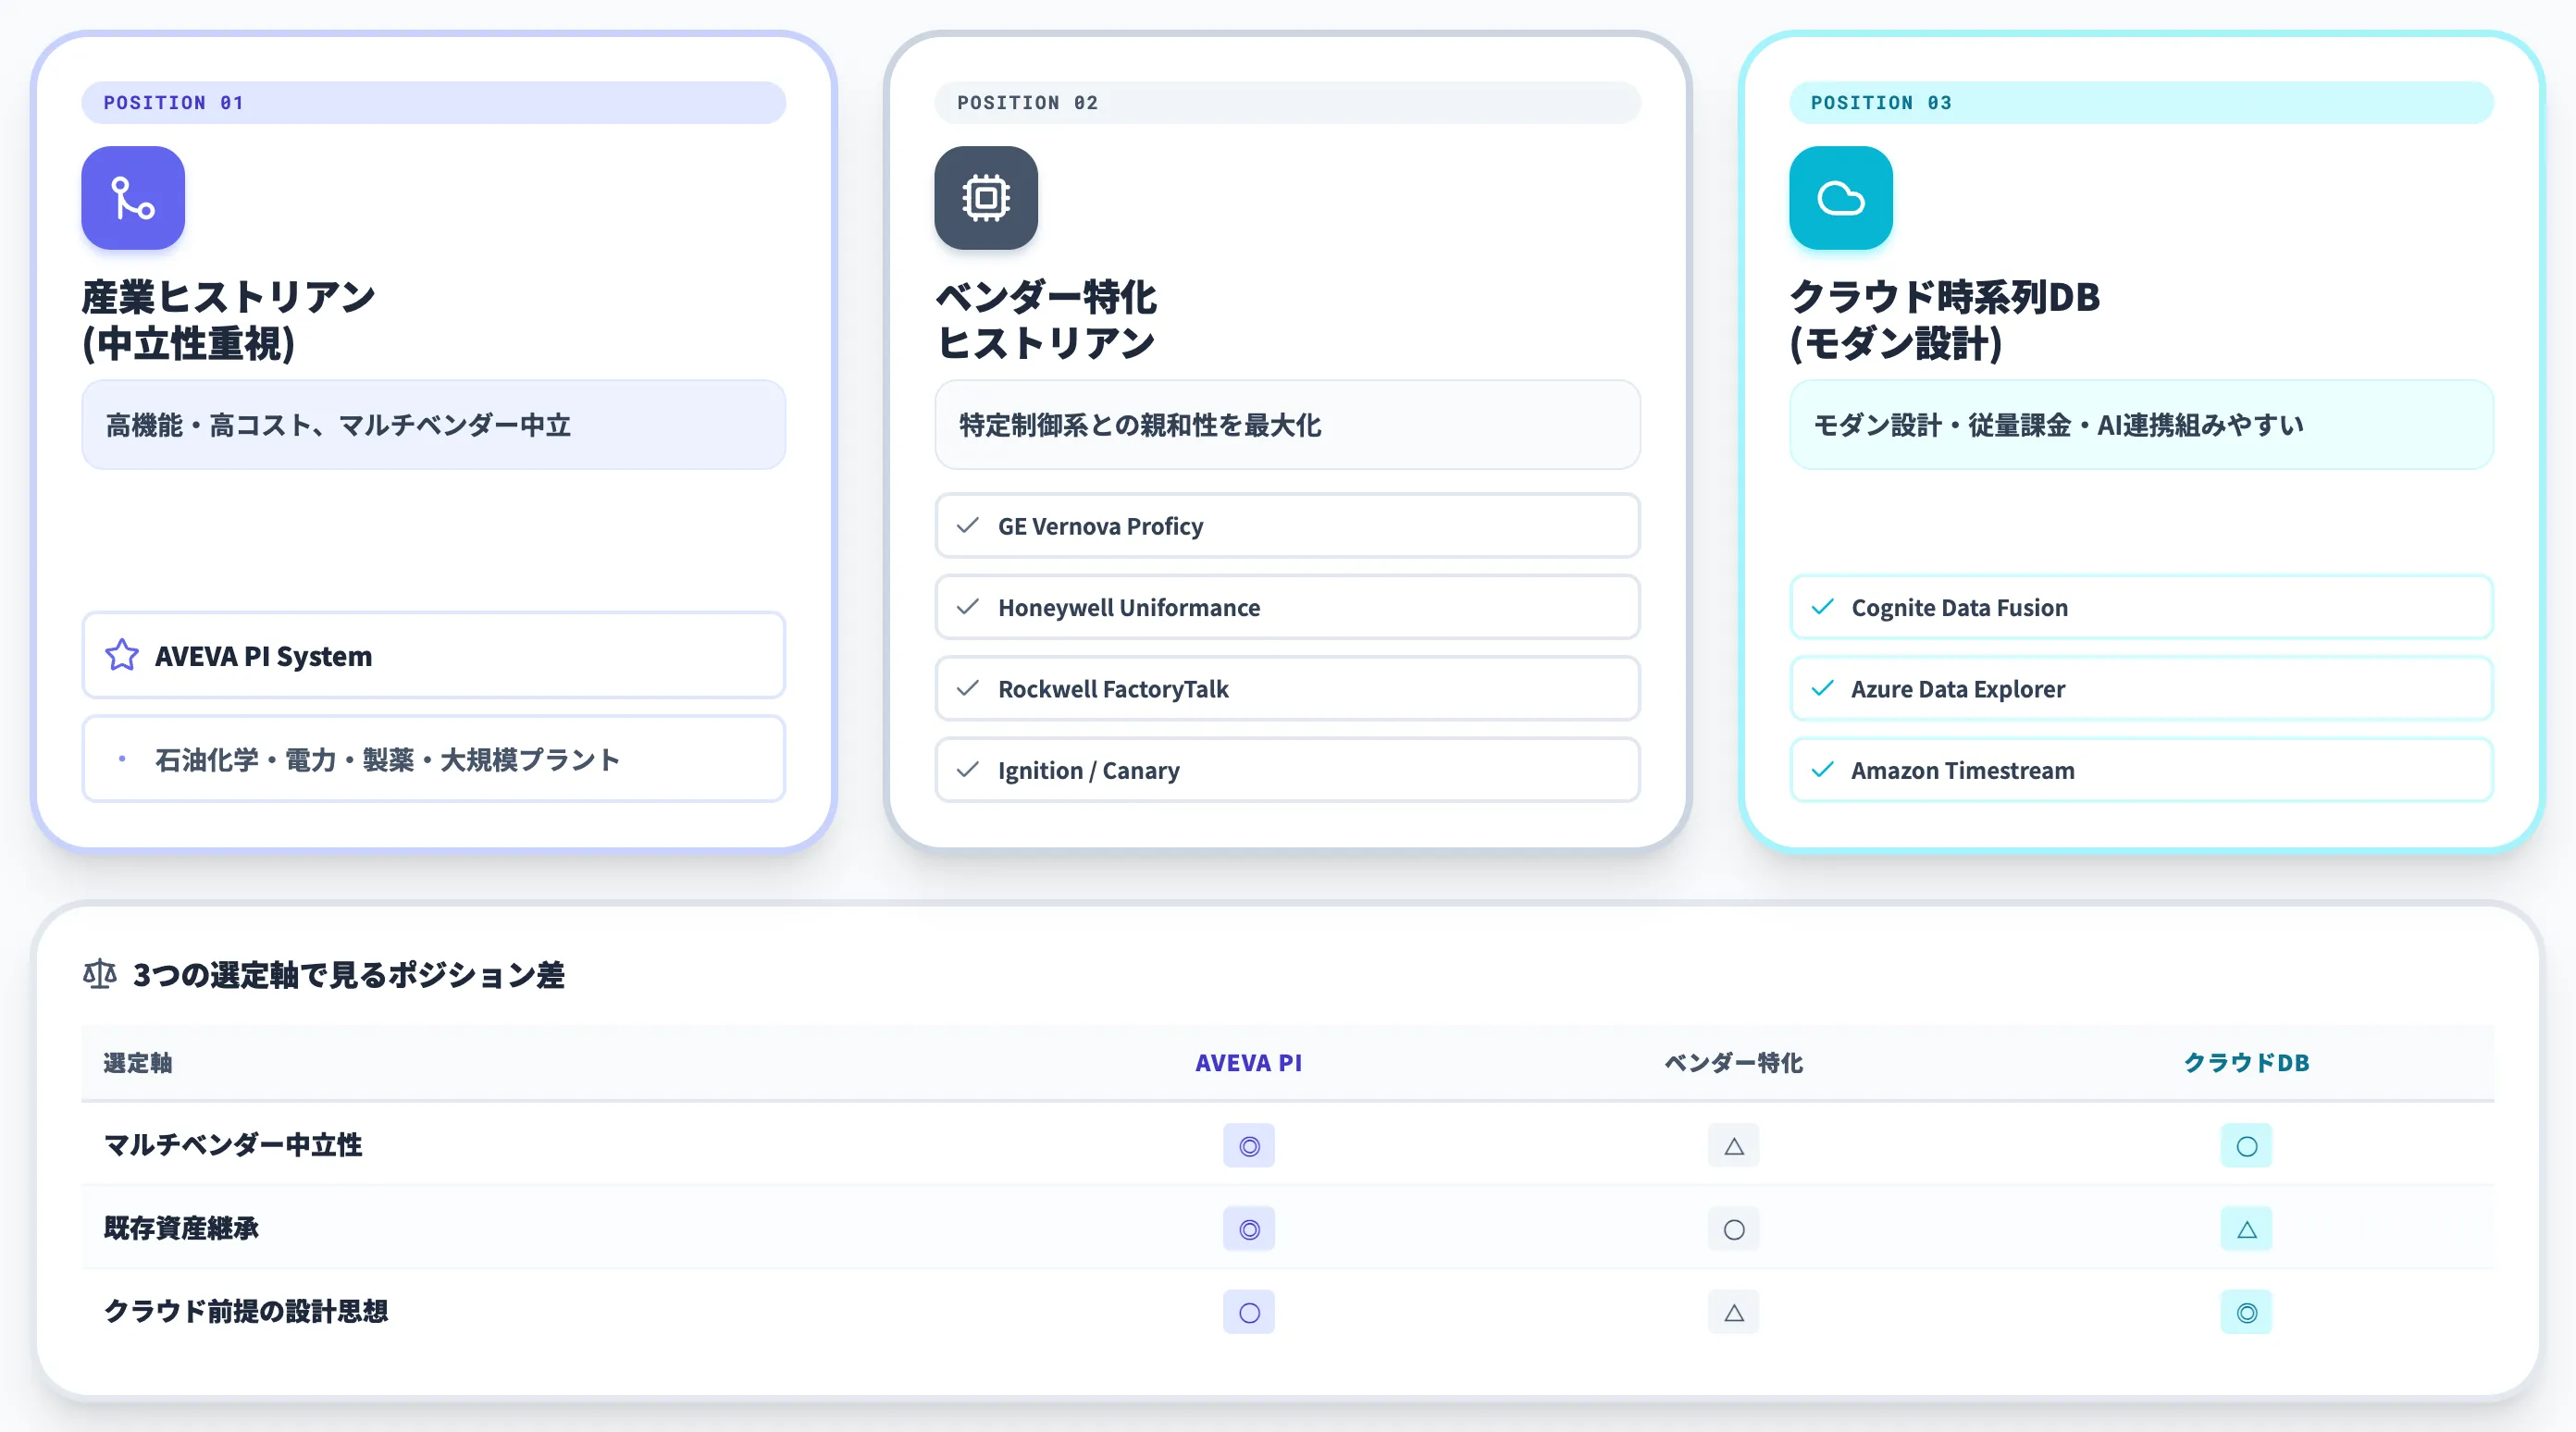Click the star icon beside AVEVA PI System
This screenshot has height=1432, width=2576.
122,655
